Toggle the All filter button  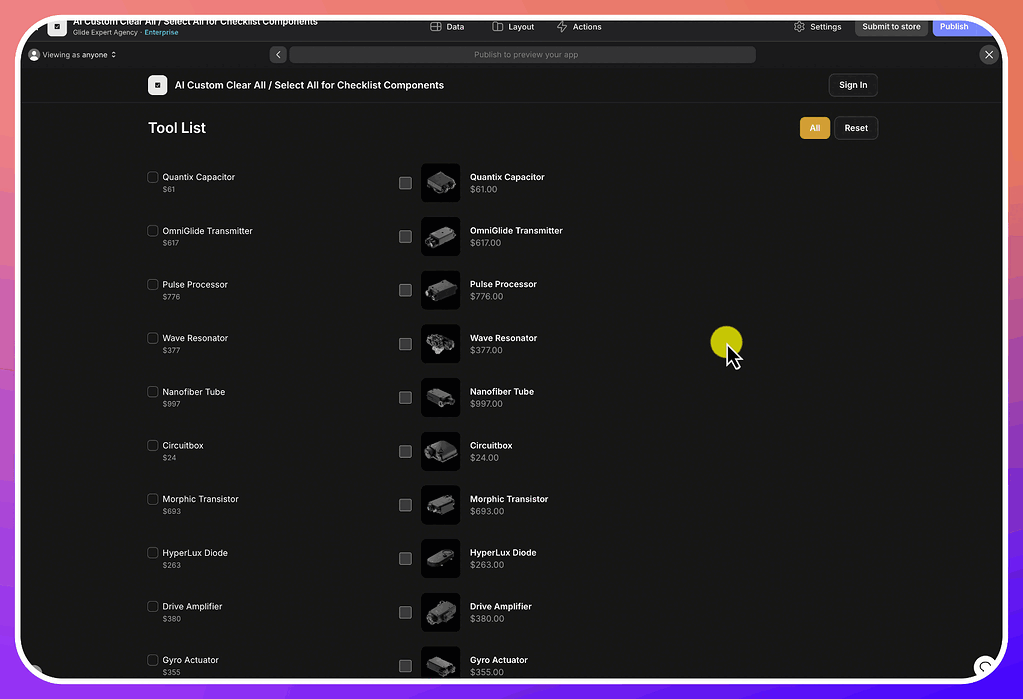pyautogui.click(x=814, y=127)
